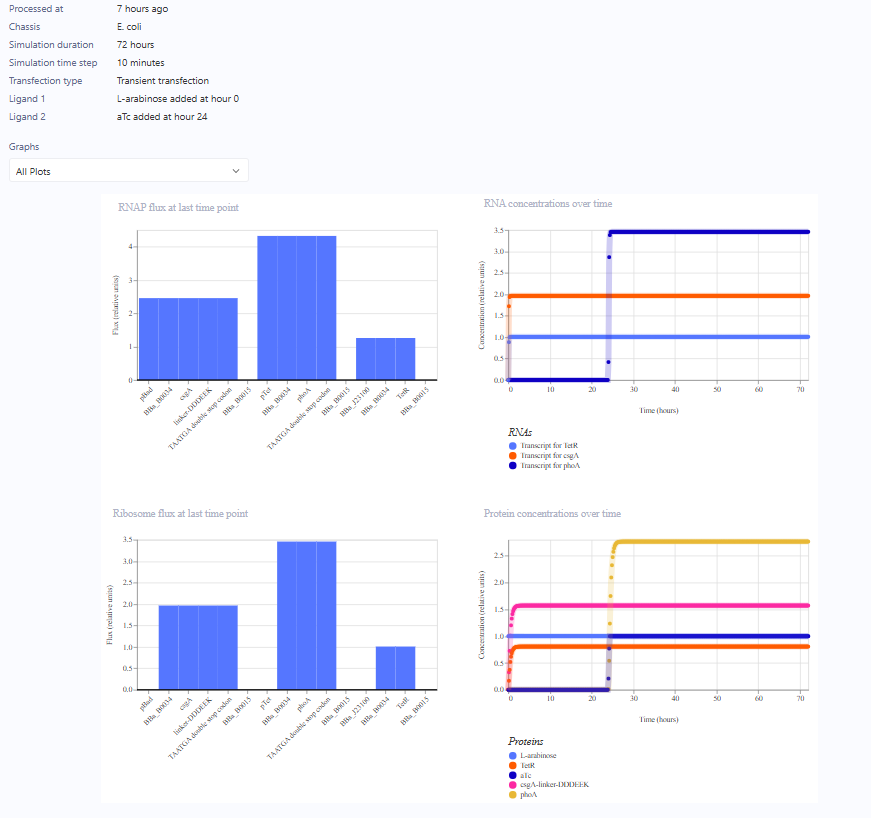Select the 'E. coli' chassis value

[129, 27]
